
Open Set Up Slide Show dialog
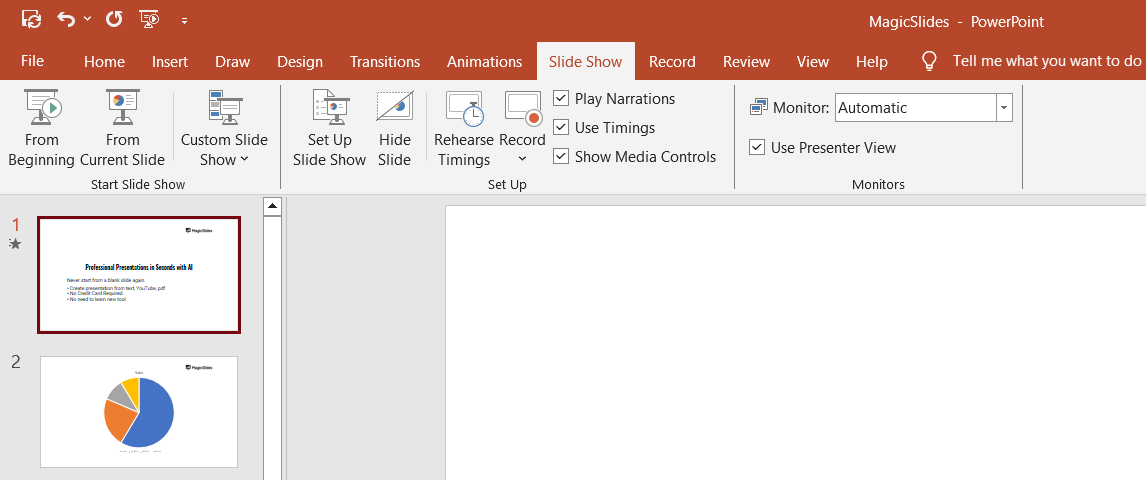329,128
